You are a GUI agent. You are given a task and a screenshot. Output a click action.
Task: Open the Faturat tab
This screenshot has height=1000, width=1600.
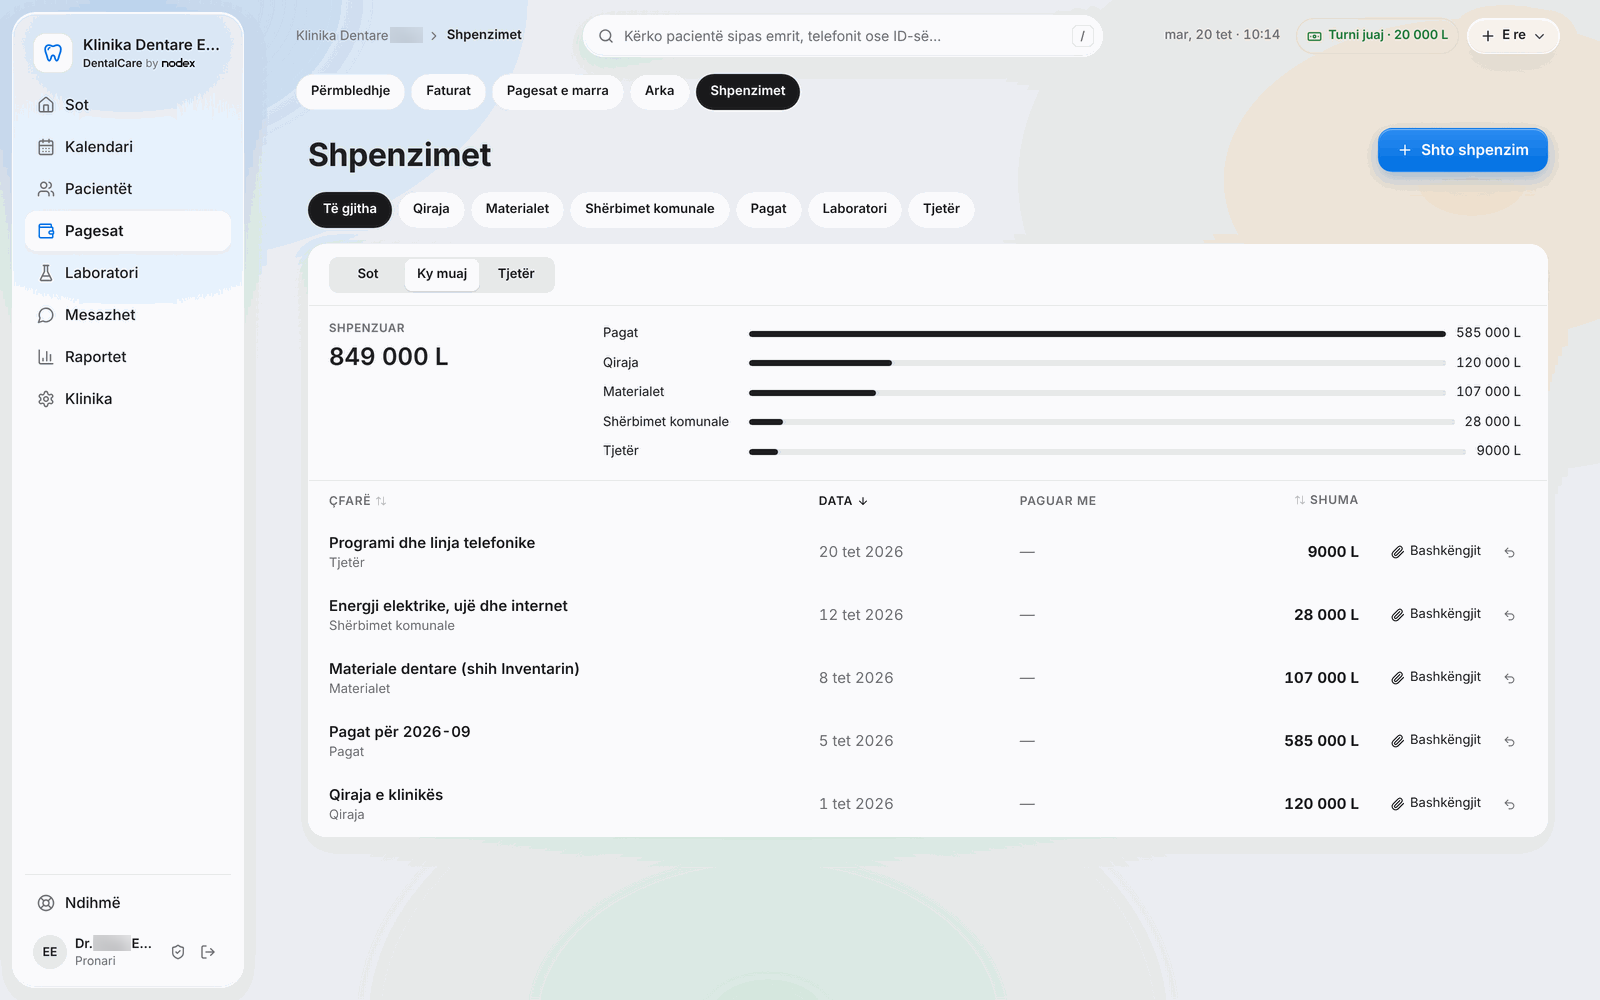[x=448, y=91]
